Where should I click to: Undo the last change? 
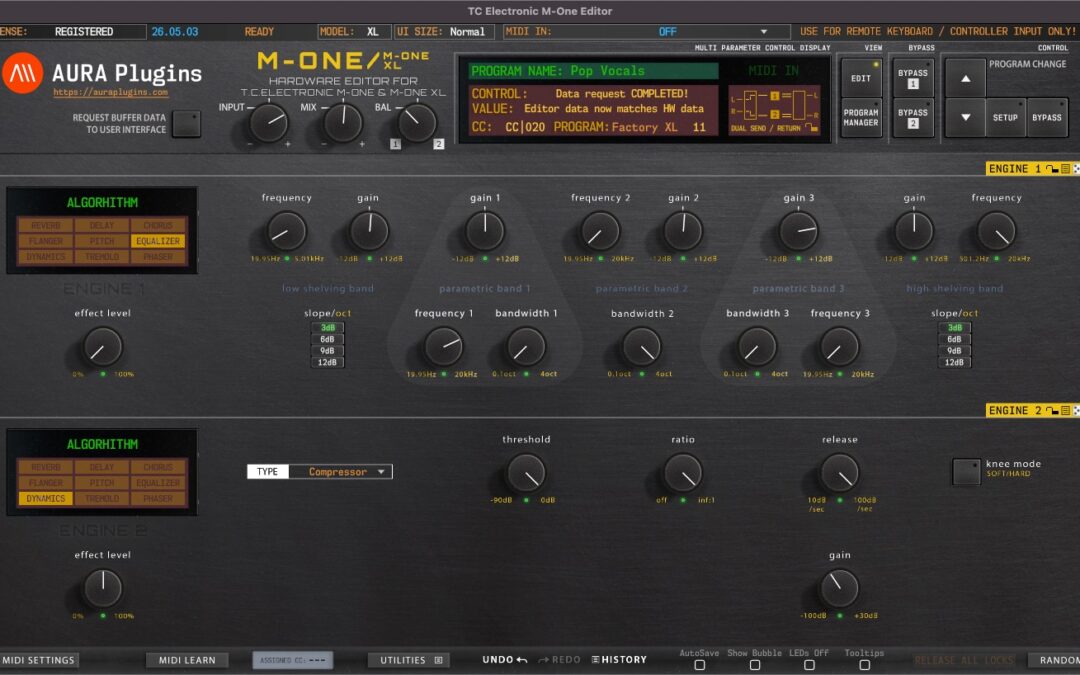pos(505,659)
